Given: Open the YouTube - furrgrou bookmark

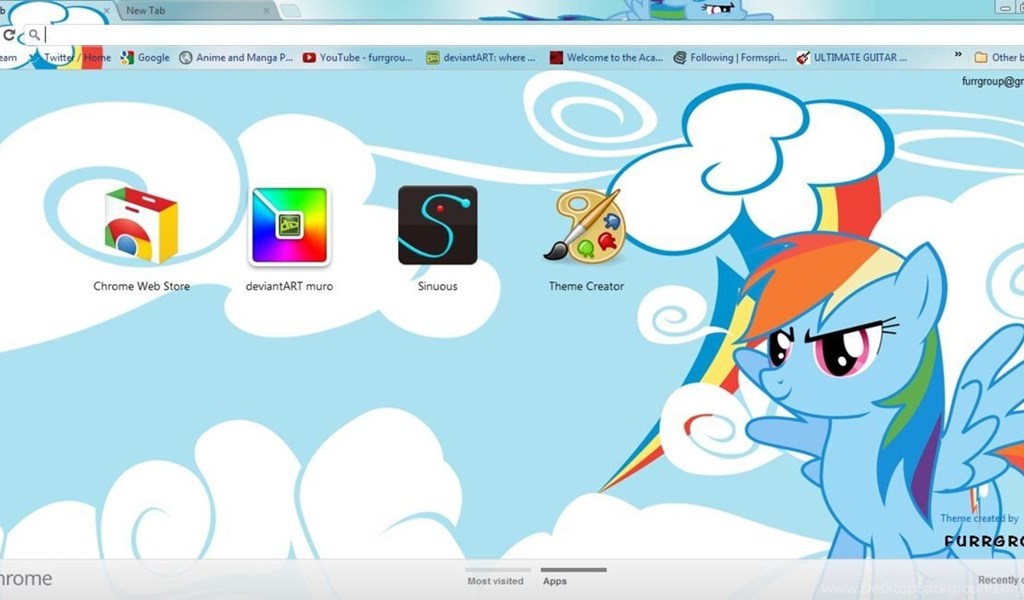Looking at the screenshot, I should 357,57.
